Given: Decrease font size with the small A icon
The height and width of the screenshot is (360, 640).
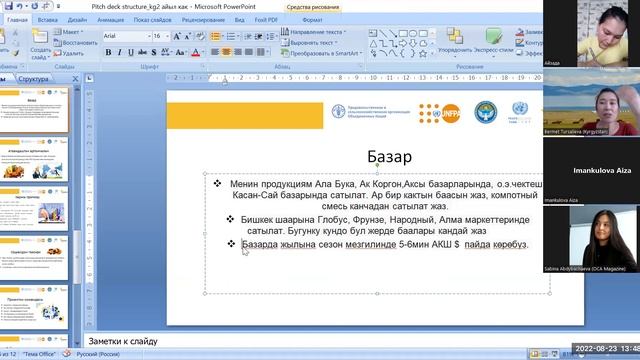Looking at the screenshot, I should point(188,36).
